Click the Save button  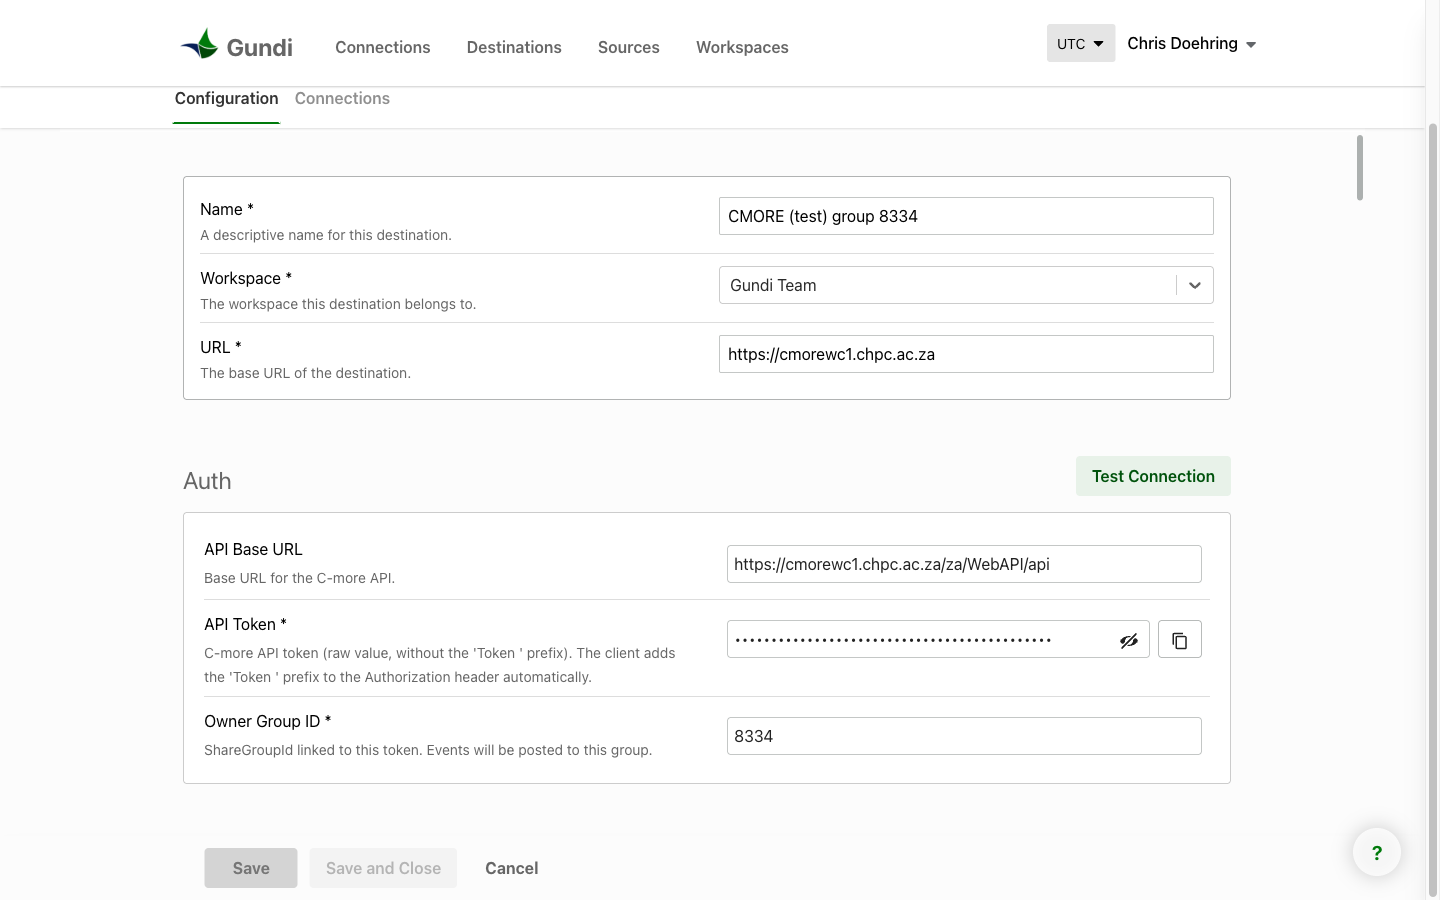coord(251,868)
